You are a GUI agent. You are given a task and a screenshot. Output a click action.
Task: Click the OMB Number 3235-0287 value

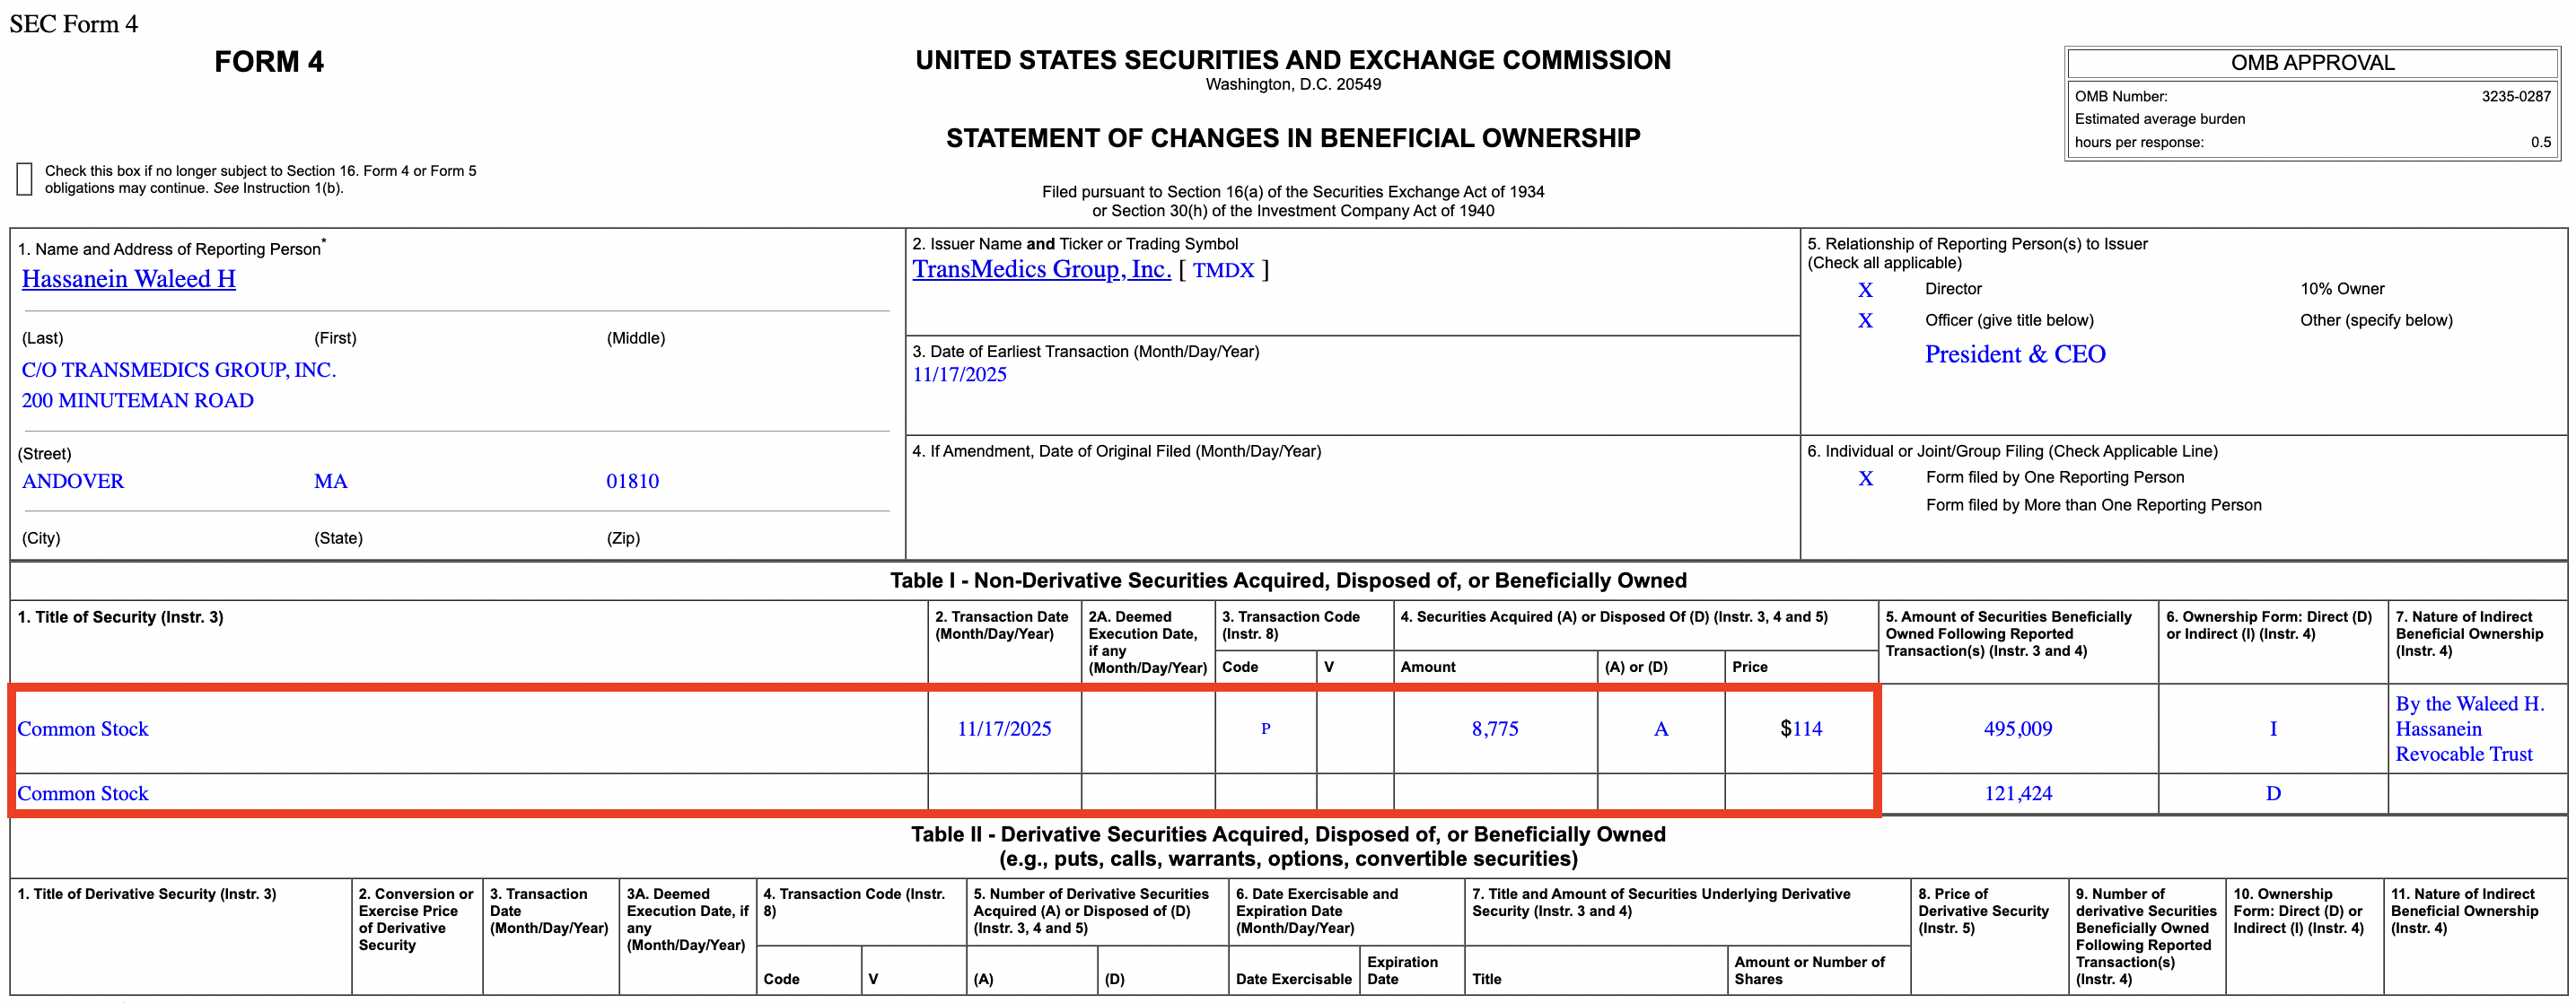point(2515,96)
